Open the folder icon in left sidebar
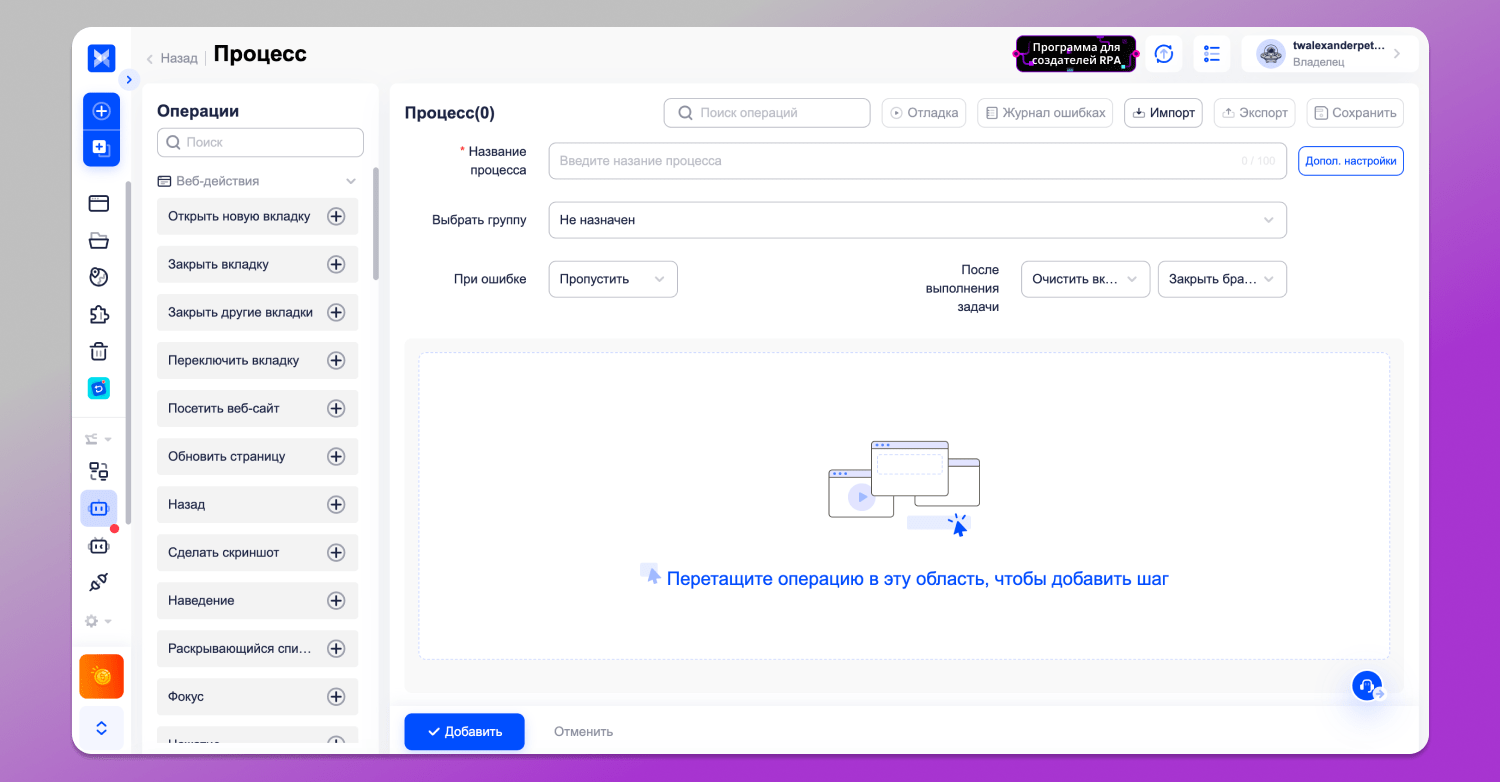Image resolution: width=1500 pixels, height=782 pixels. point(98,240)
